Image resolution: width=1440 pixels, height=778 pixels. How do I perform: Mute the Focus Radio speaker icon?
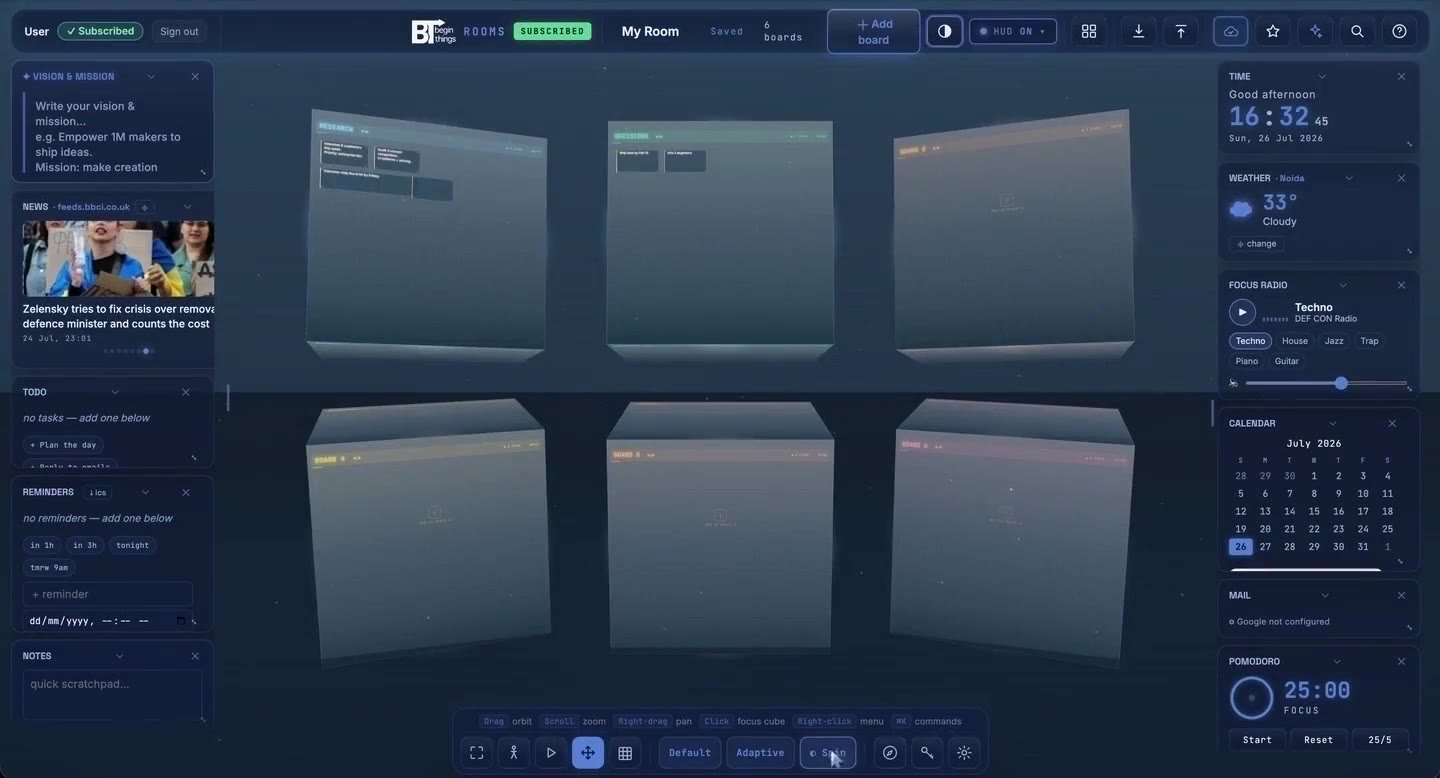[1234, 383]
